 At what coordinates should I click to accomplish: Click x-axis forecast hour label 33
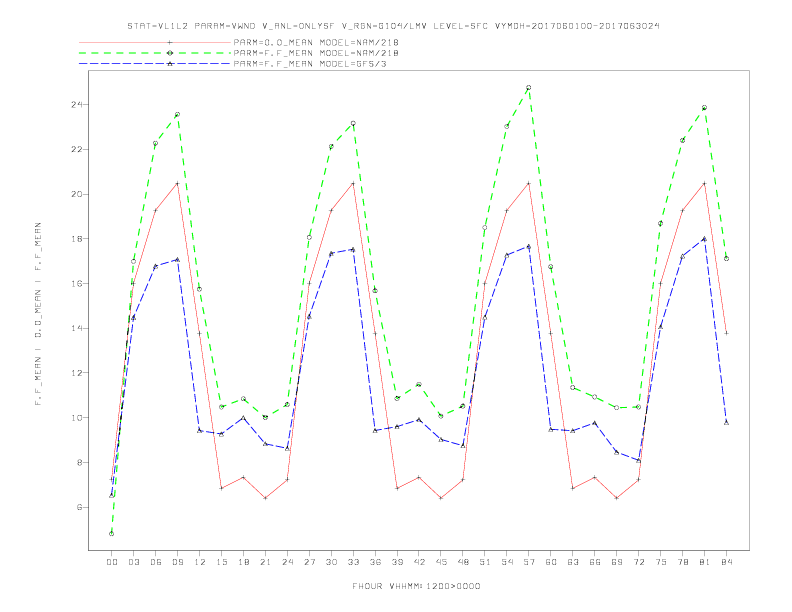(353, 562)
